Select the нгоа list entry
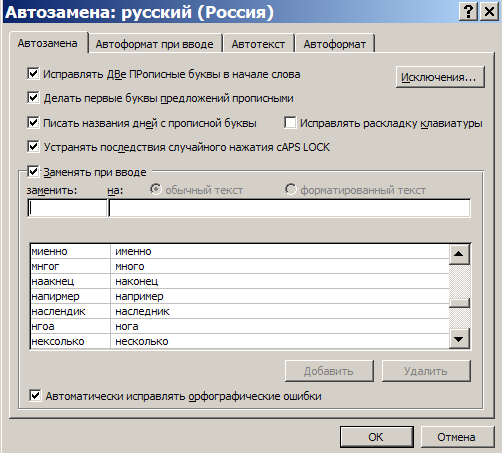Image resolution: width=502 pixels, height=453 pixels. point(43,326)
